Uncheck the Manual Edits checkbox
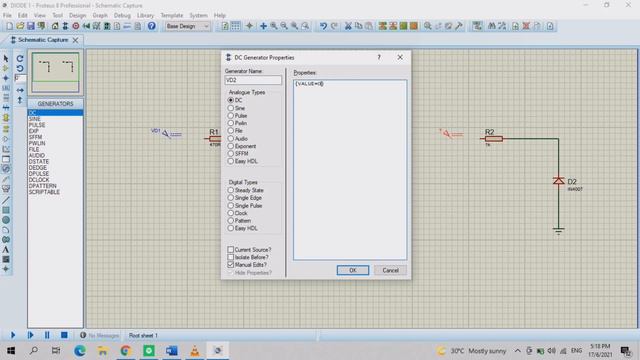 point(231,264)
